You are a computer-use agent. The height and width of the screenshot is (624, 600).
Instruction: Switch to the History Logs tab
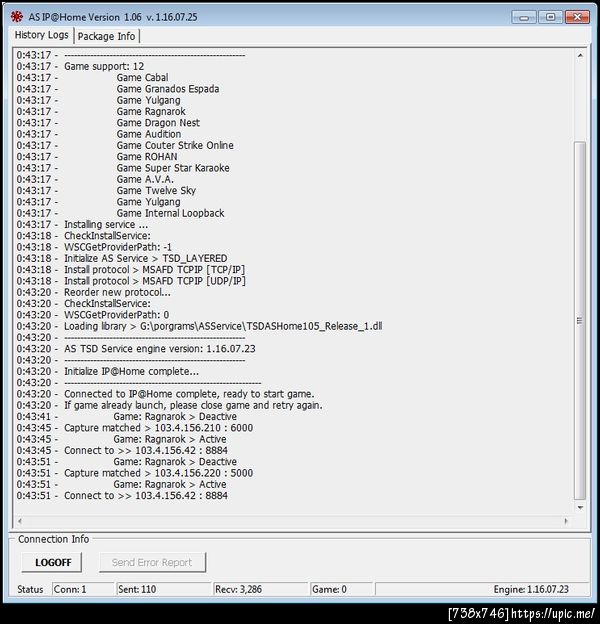(x=41, y=35)
